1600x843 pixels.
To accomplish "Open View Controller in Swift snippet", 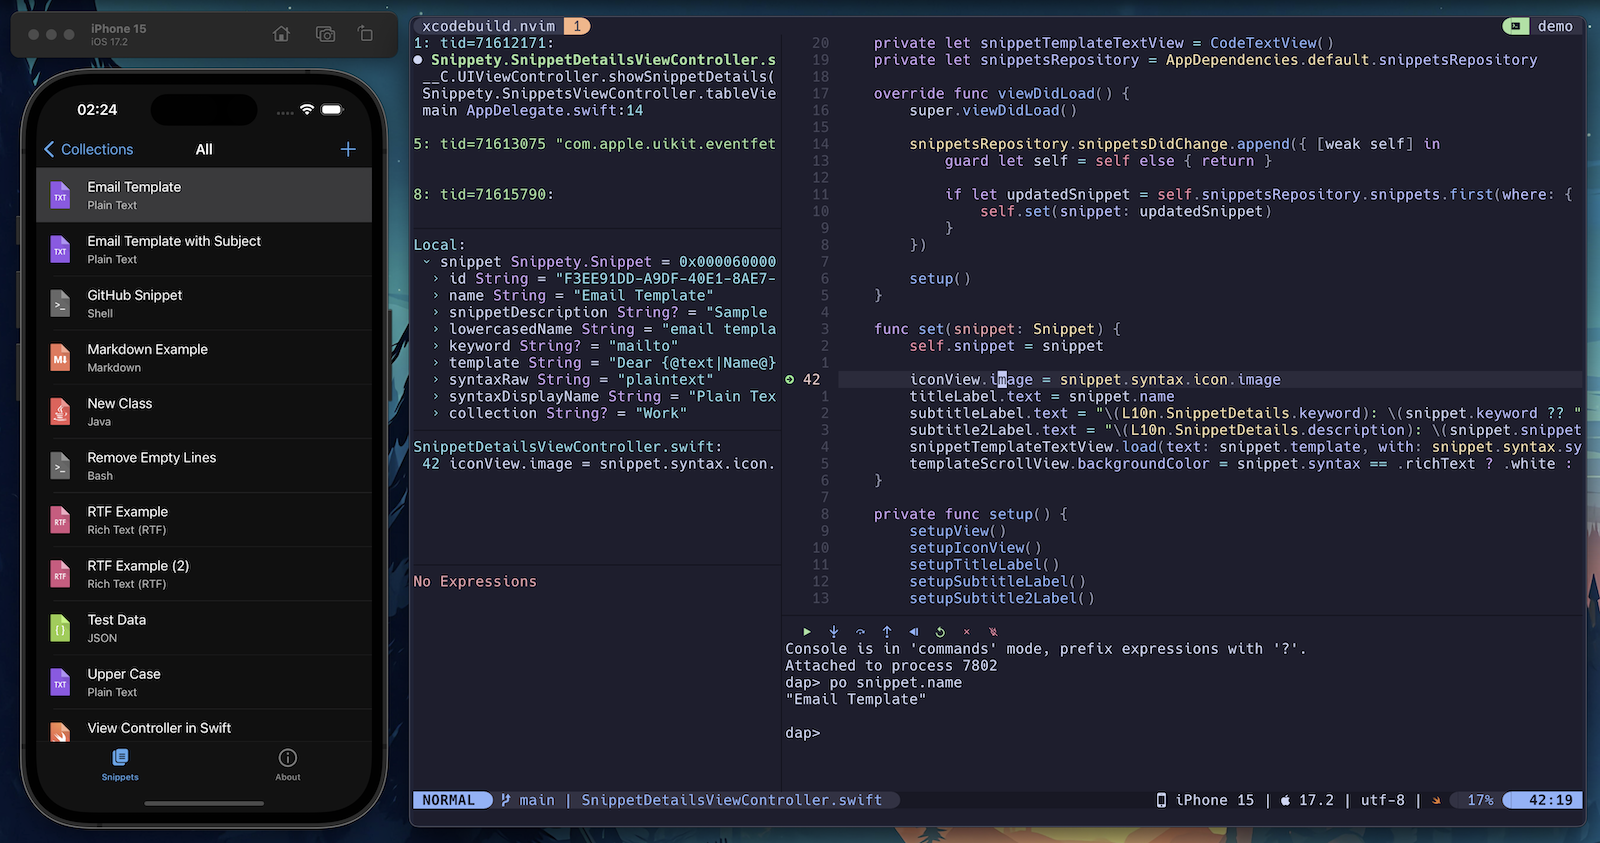I will 204,727.
